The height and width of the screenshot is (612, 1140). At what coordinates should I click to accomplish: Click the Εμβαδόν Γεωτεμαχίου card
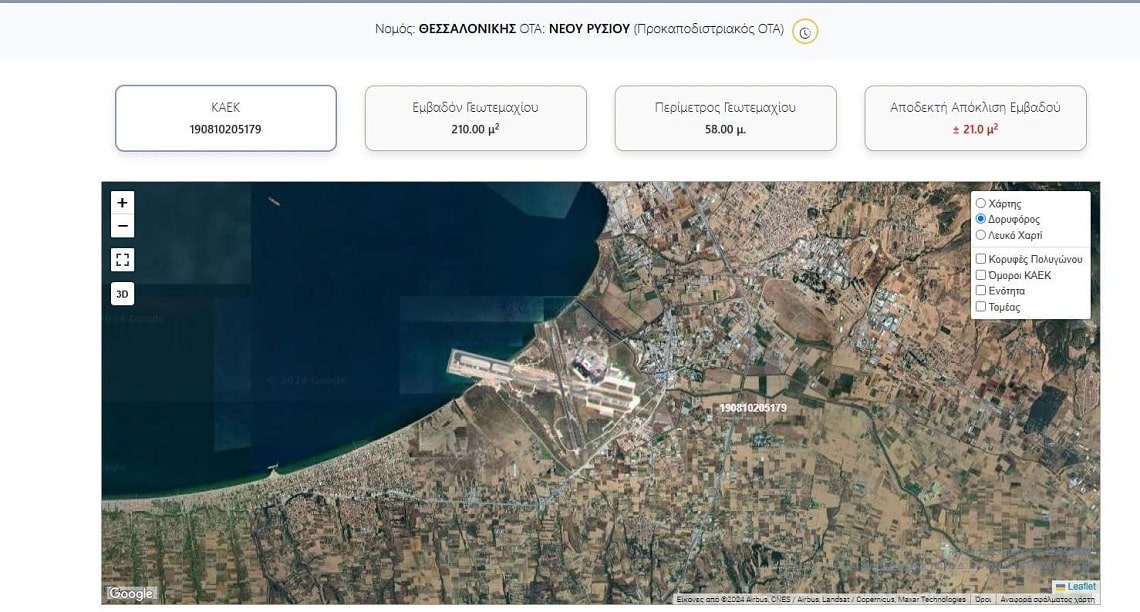(475, 118)
